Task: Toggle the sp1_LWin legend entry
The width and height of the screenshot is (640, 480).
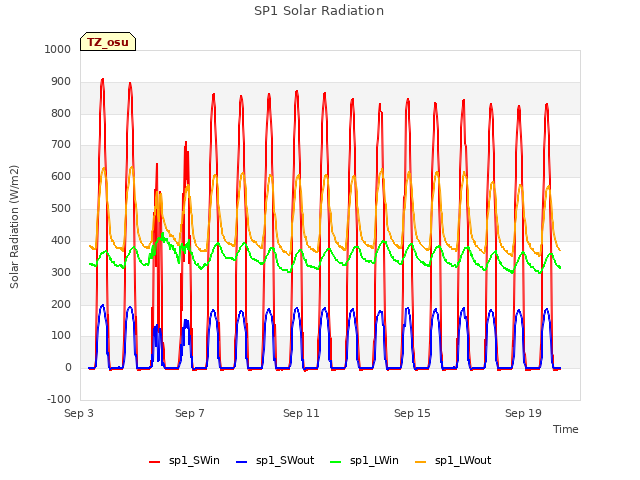Action: (x=364, y=461)
